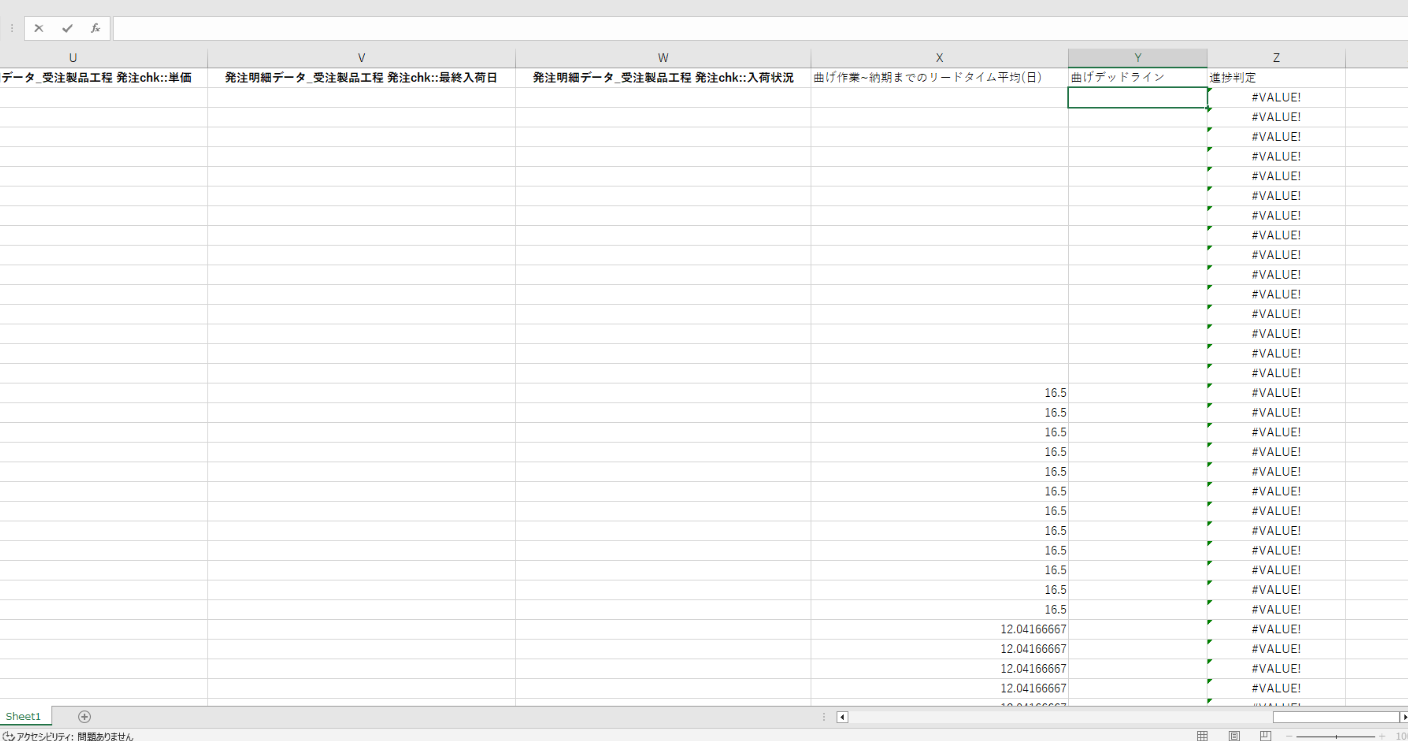Open the accessibility status bar message
This screenshot has height=741, width=1408.
click(x=68, y=736)
